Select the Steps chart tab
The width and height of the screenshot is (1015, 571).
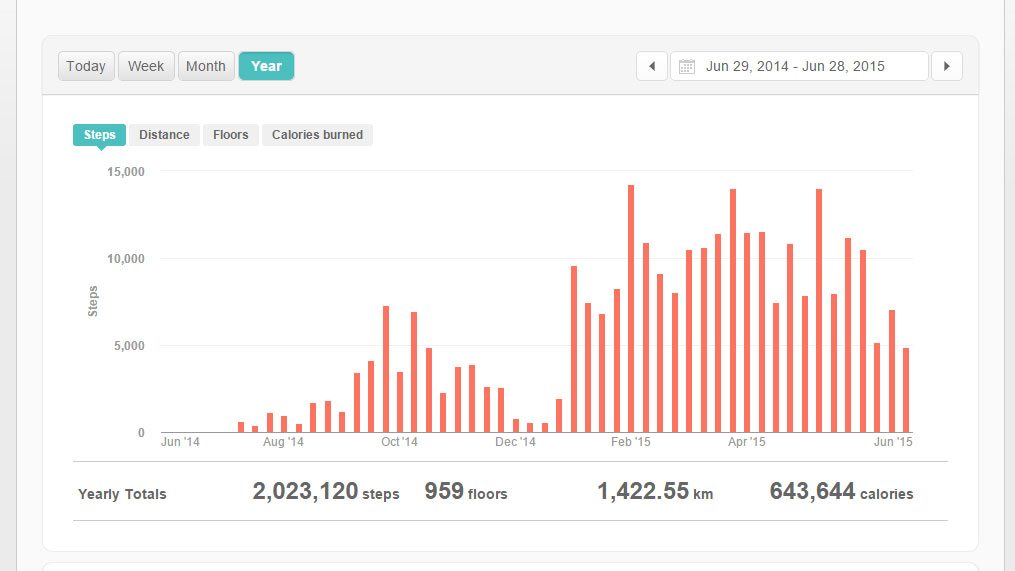click(x=99, y=135)
